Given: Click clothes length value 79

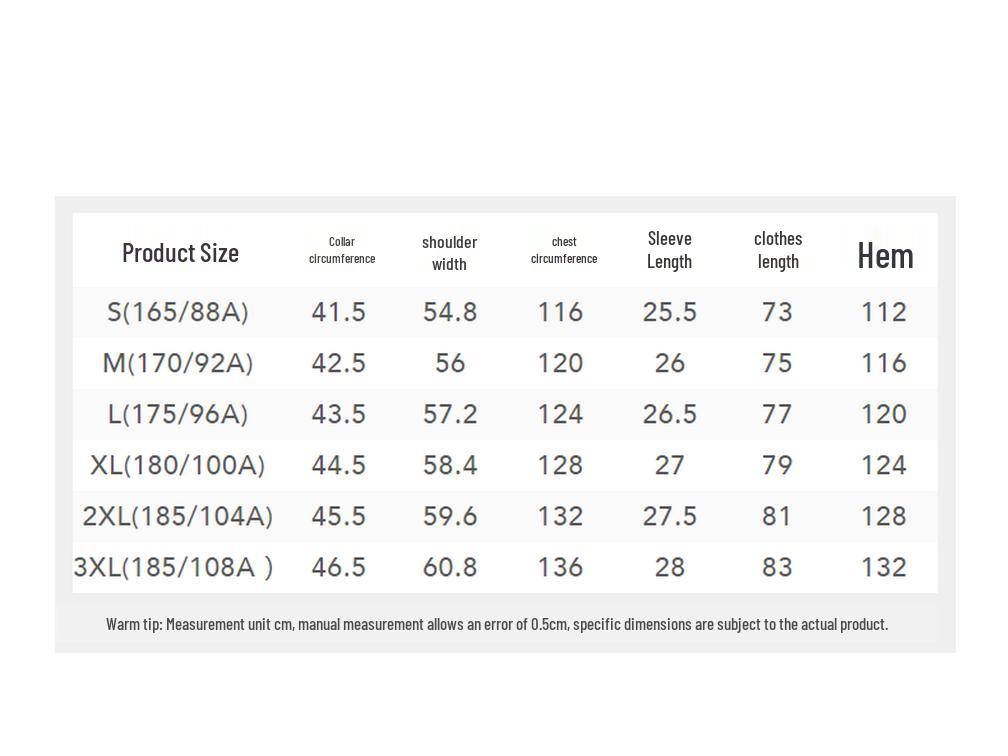Looking at the screenshot, I should tap(777, 465).
